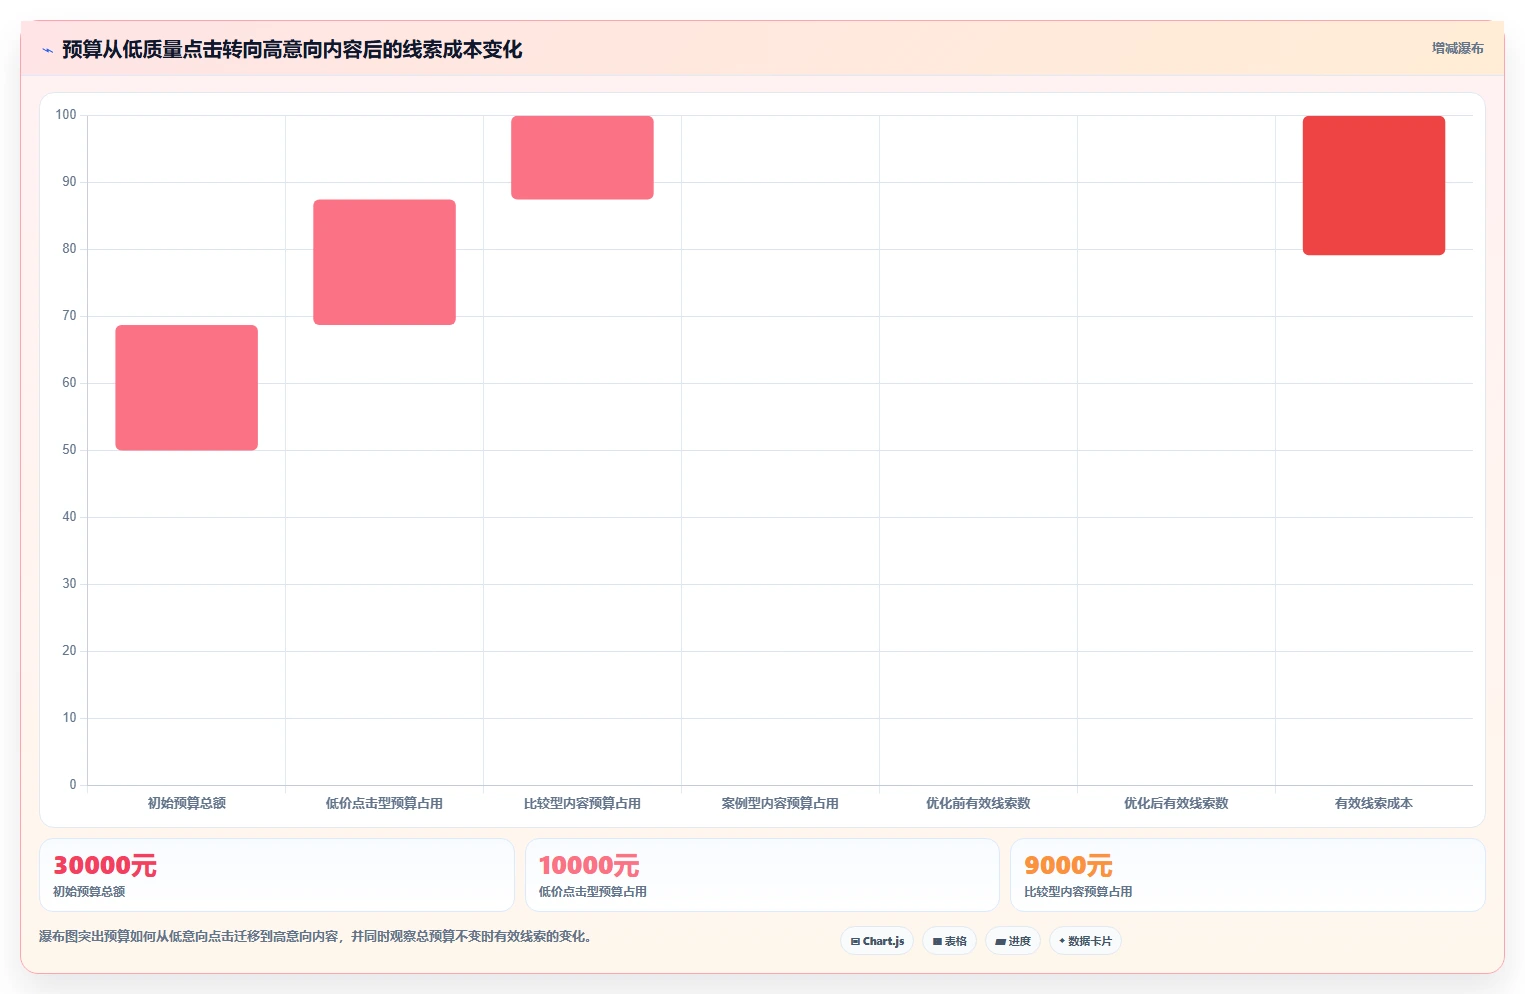Click the 数据卡片 tag chip
1525x994 pixels.
1085,941
